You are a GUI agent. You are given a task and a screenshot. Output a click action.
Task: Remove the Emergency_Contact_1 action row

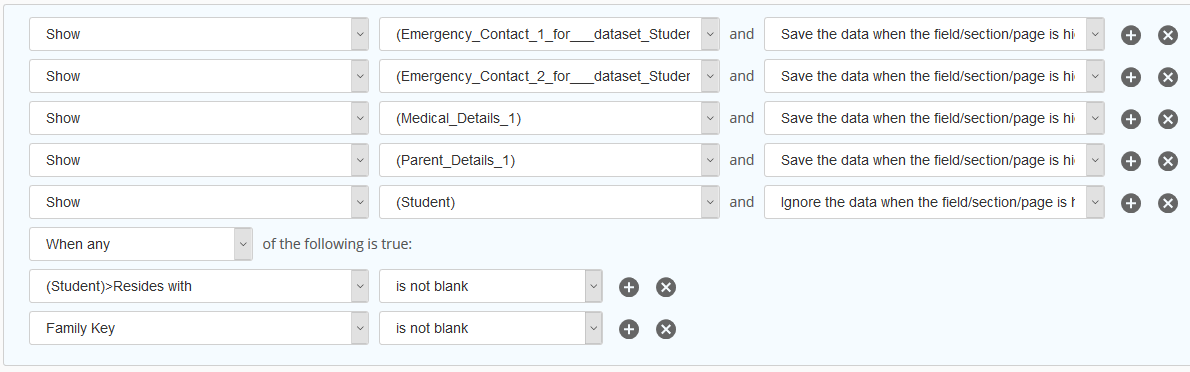click(x=1167, y=35)
